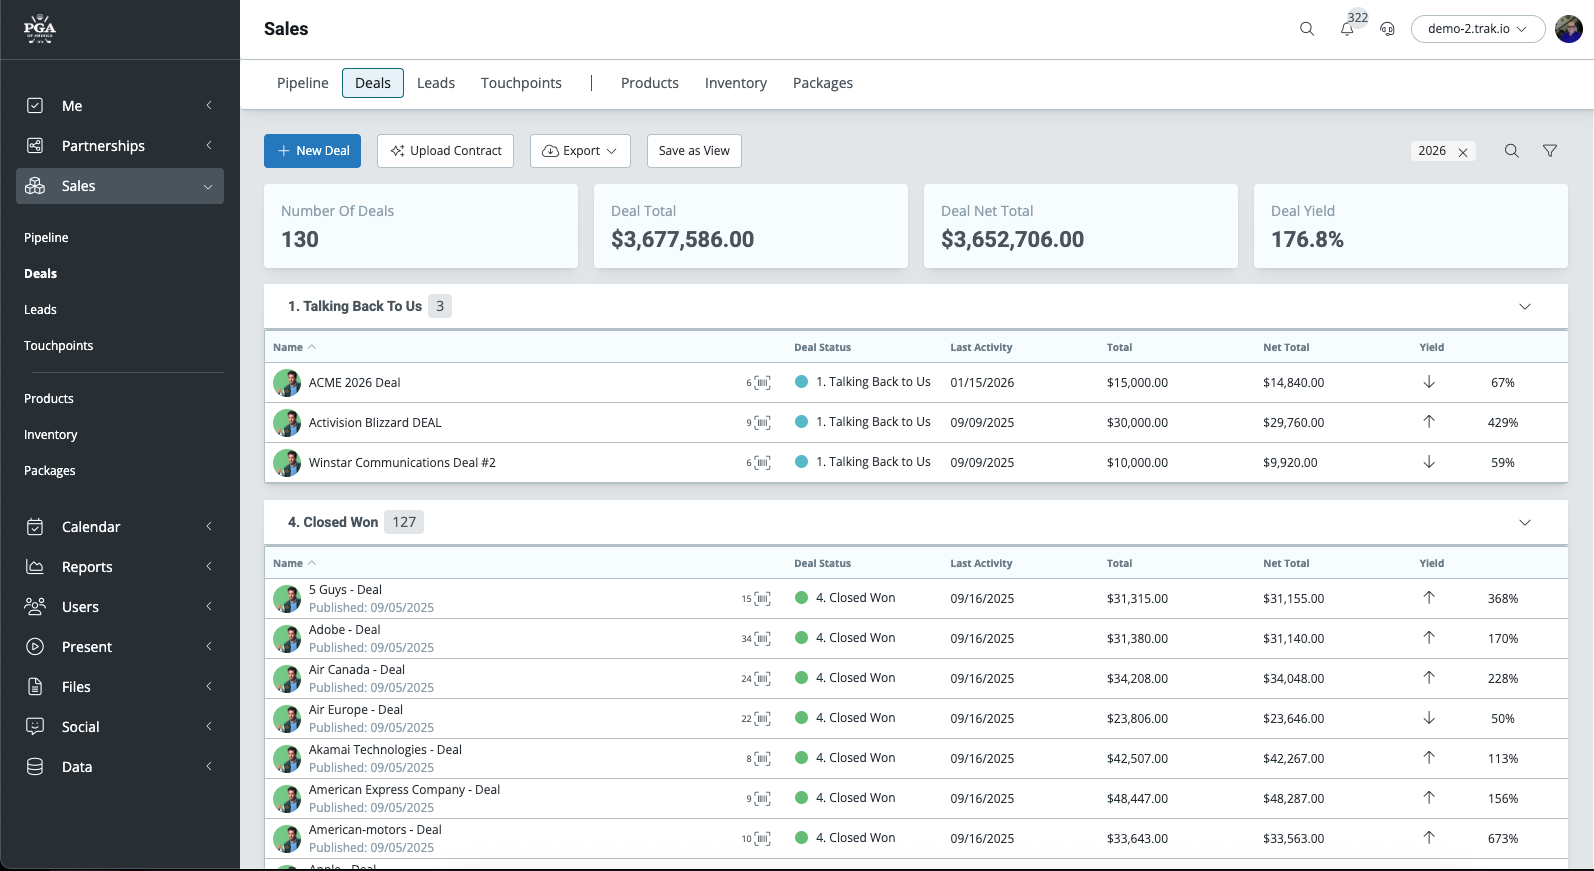Click the Sales sidebar icon

point(35,186)
